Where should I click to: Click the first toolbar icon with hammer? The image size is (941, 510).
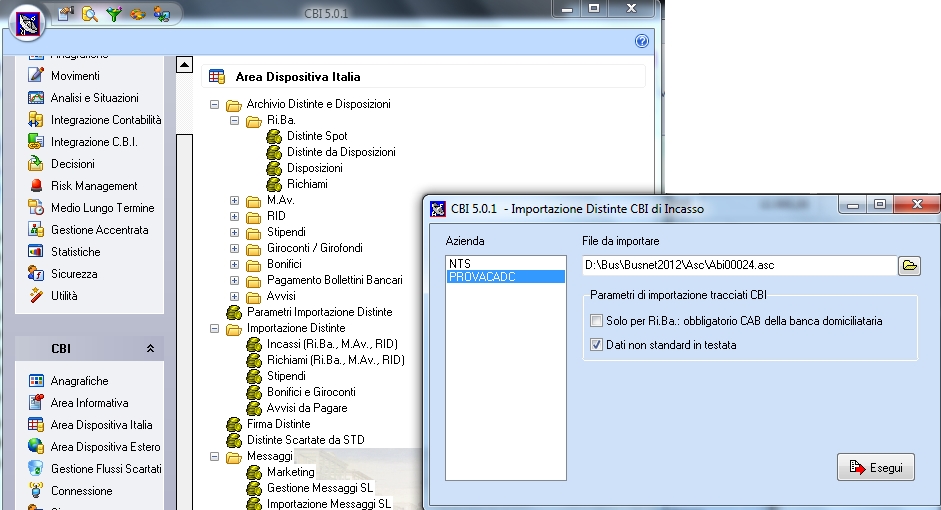[x=66, y=14]
